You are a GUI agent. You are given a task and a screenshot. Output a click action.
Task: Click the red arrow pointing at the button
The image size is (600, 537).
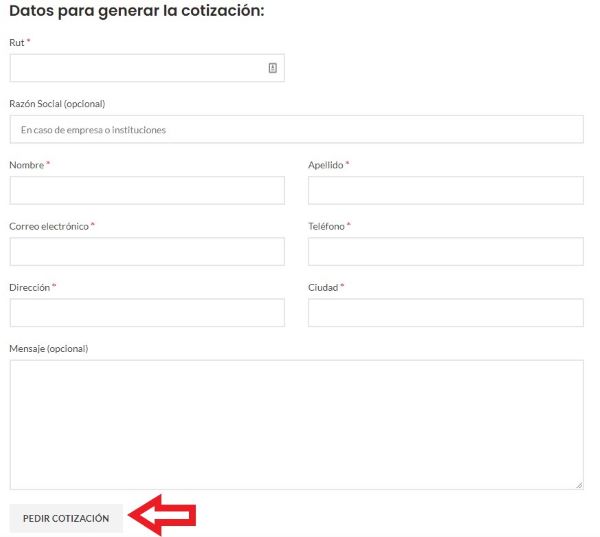162,515
